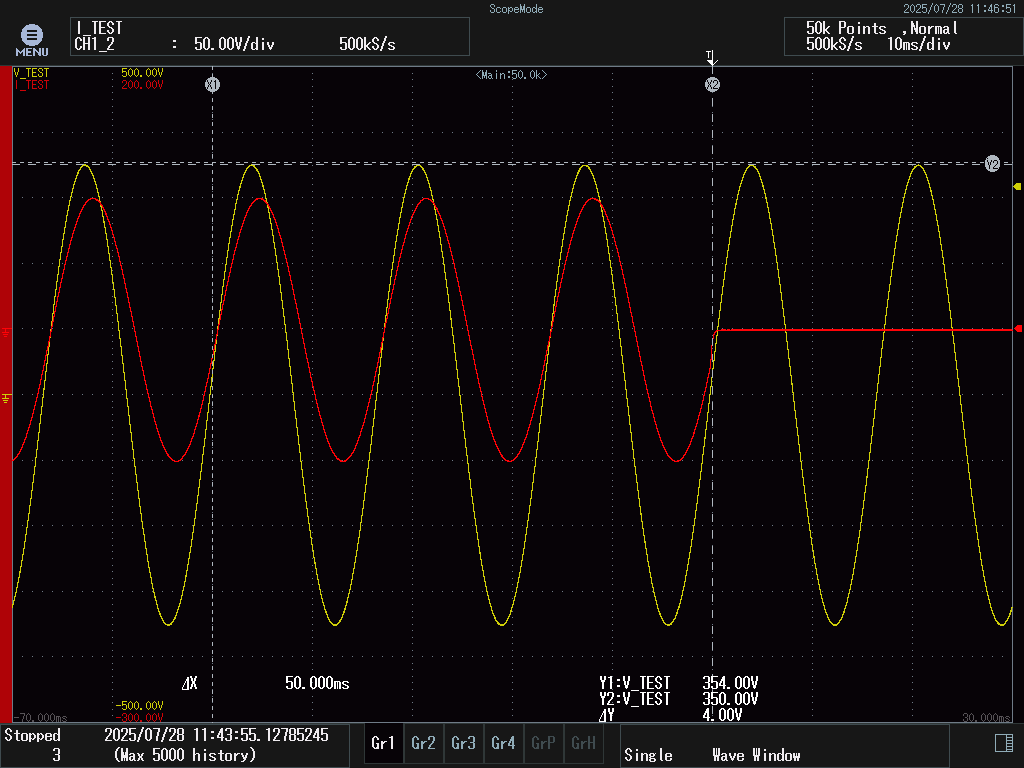This screenshot has width=1024, height=768.
Task: Open the MENU button
Action: (x=31, y=39)
